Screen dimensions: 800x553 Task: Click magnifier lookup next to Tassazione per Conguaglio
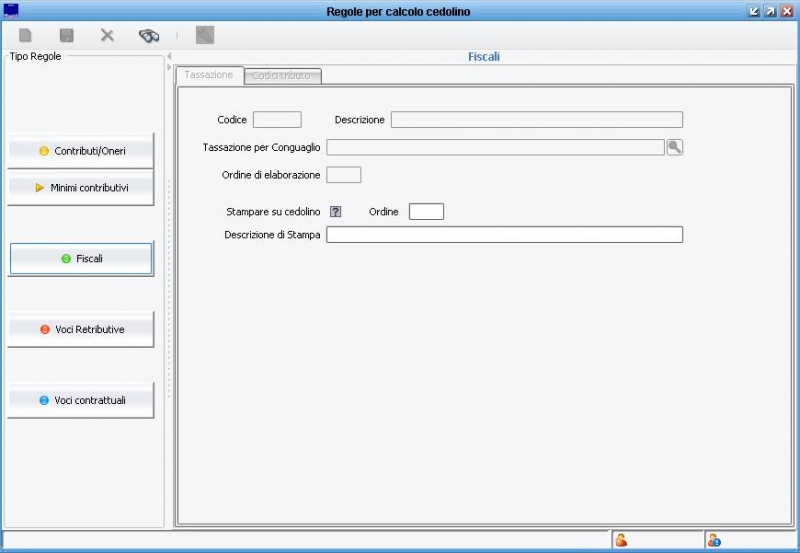(x=675, y=147)
